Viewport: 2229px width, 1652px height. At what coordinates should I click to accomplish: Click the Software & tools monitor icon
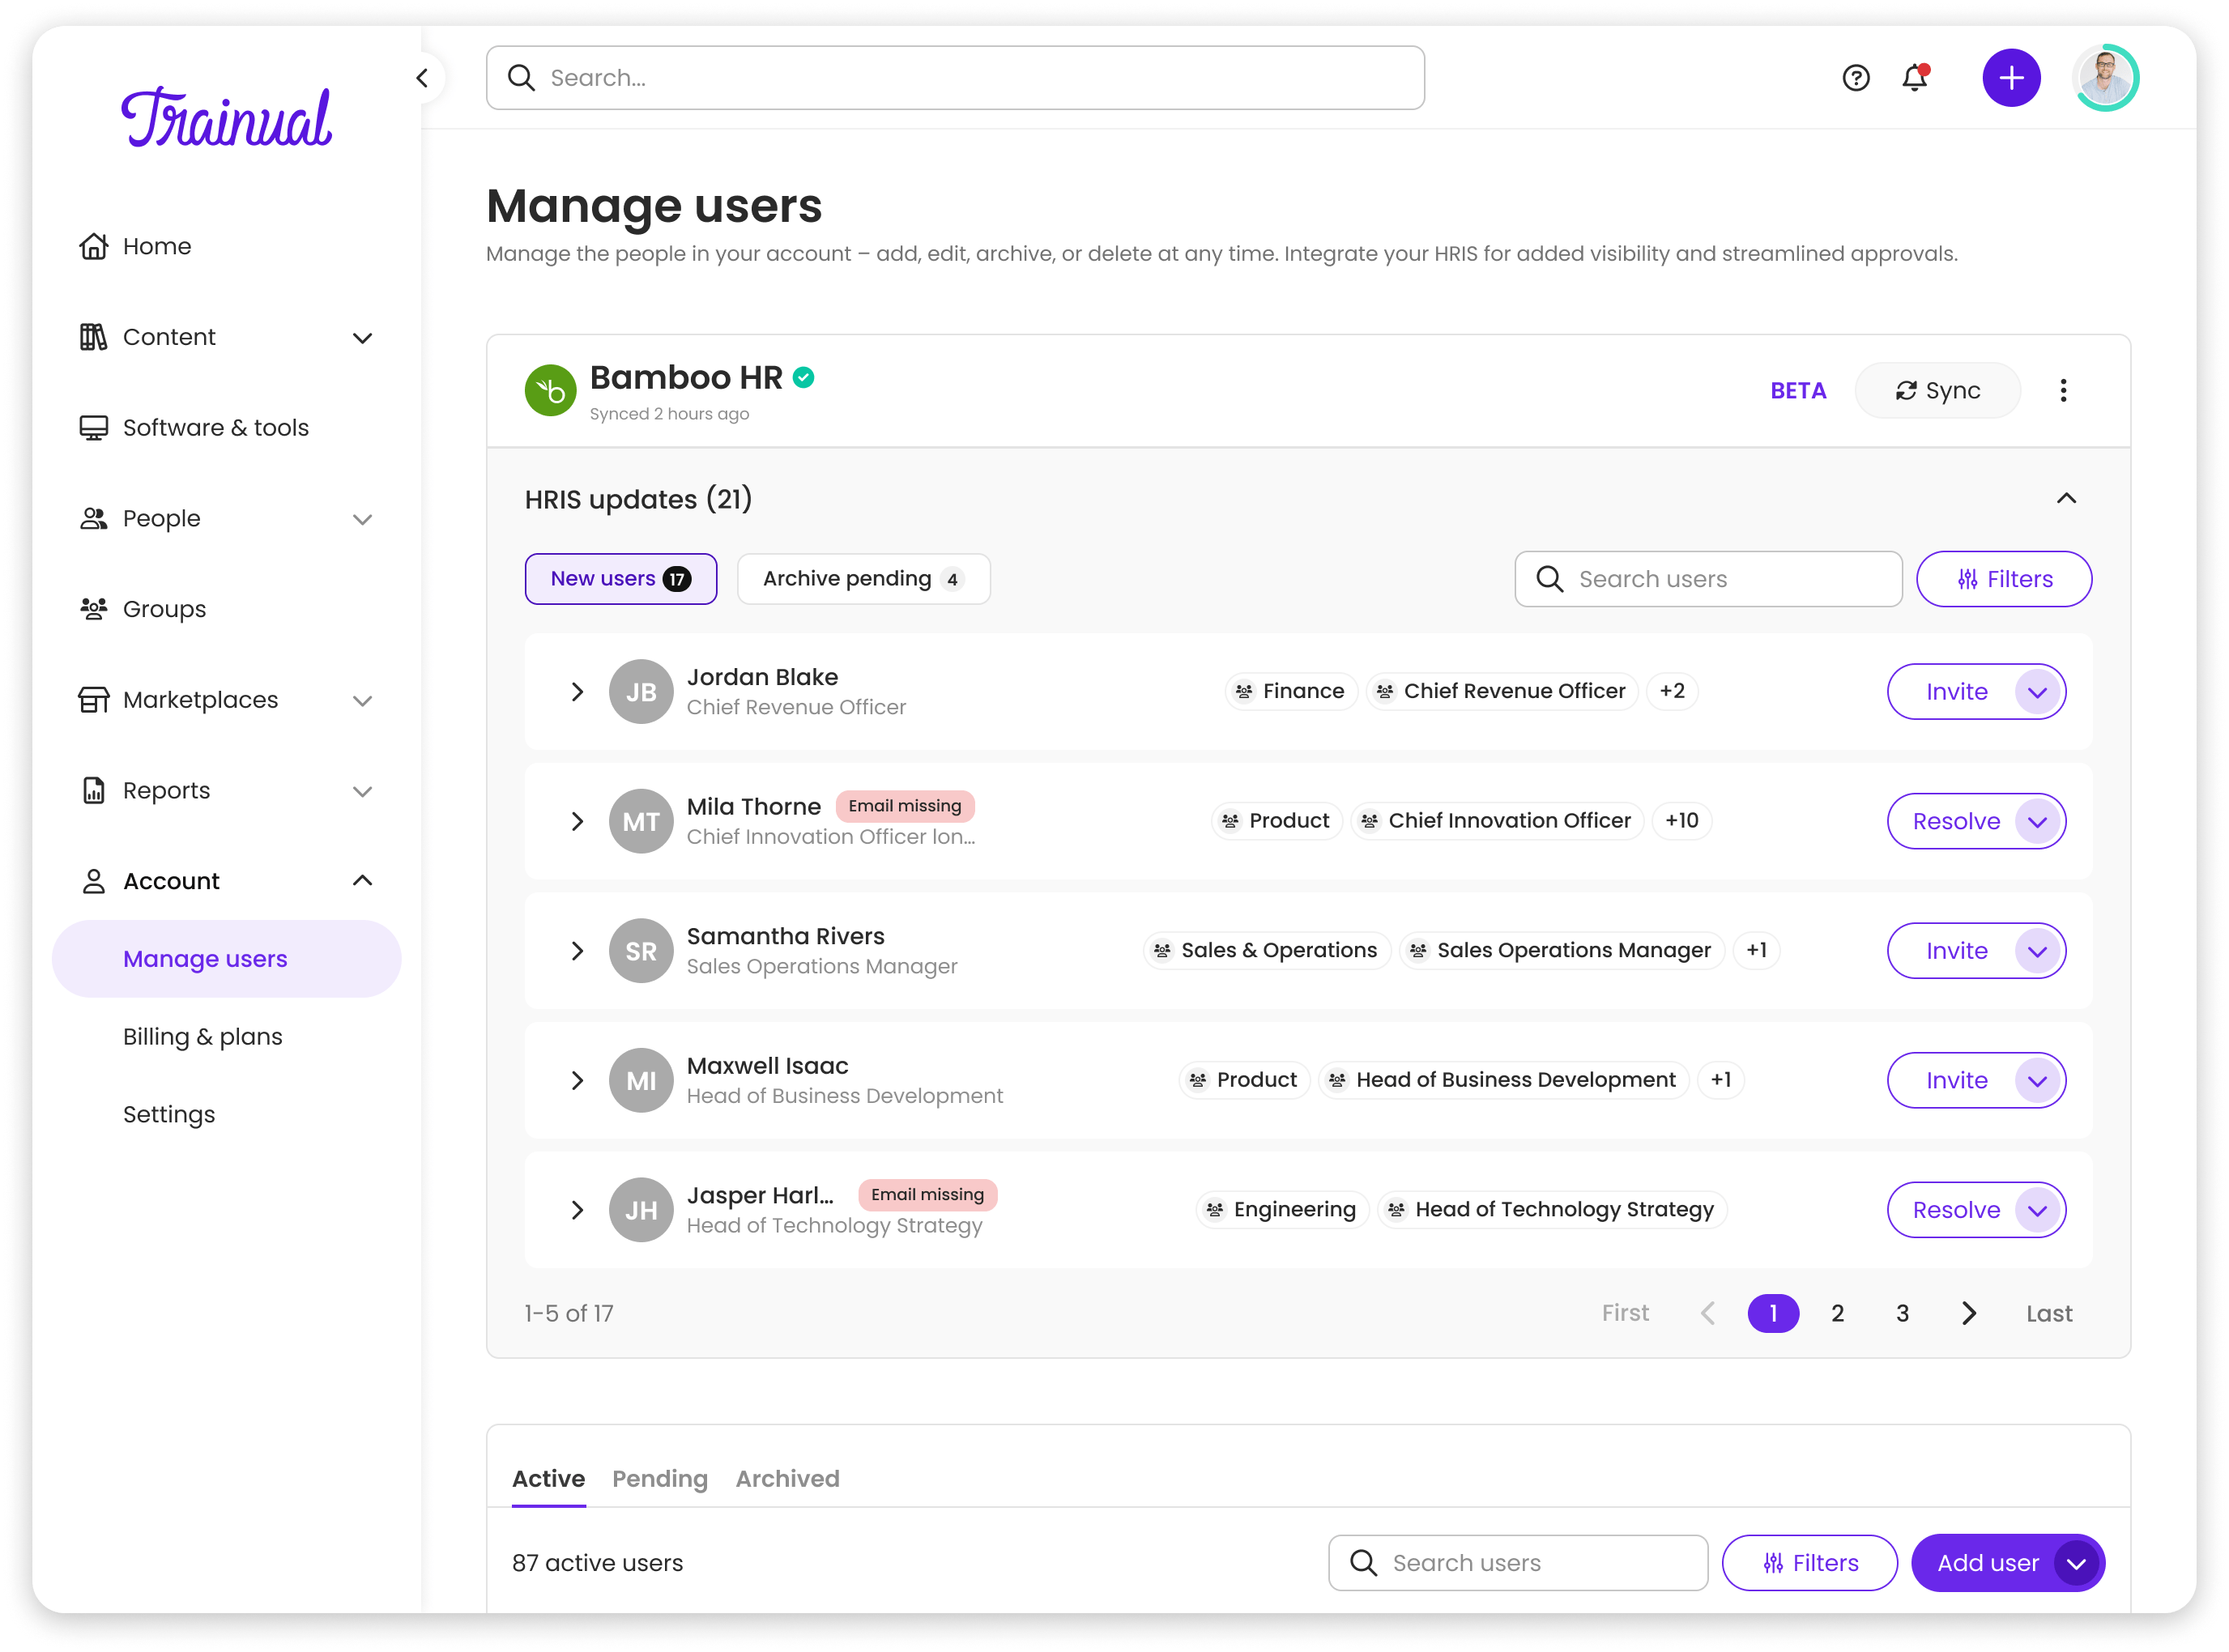94,428
